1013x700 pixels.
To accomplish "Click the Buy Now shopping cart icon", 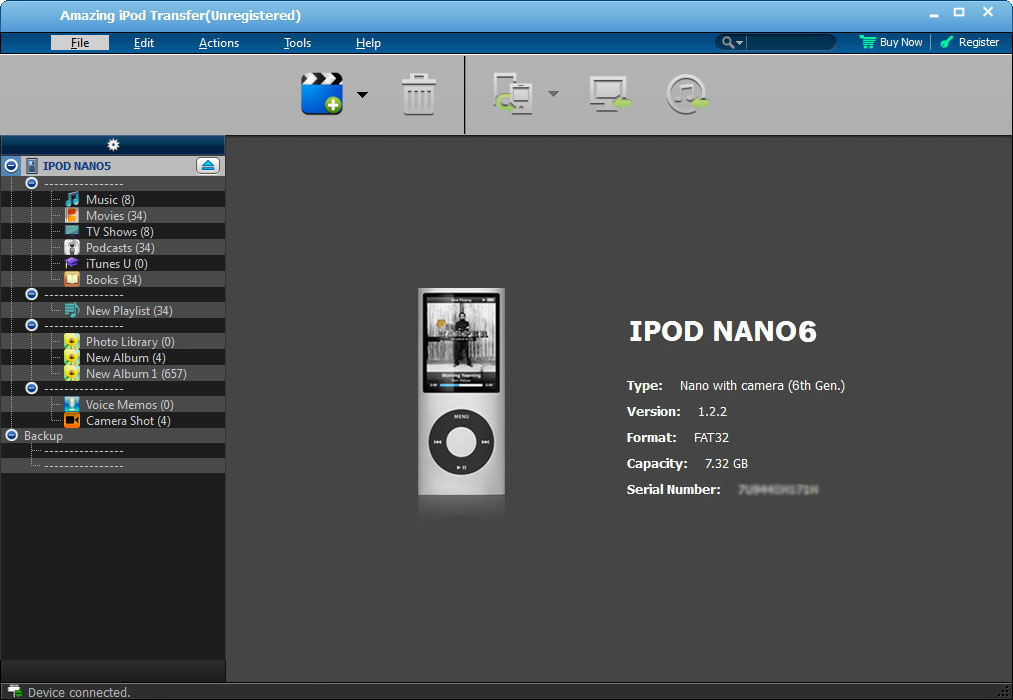I will (x=867, y=42).
